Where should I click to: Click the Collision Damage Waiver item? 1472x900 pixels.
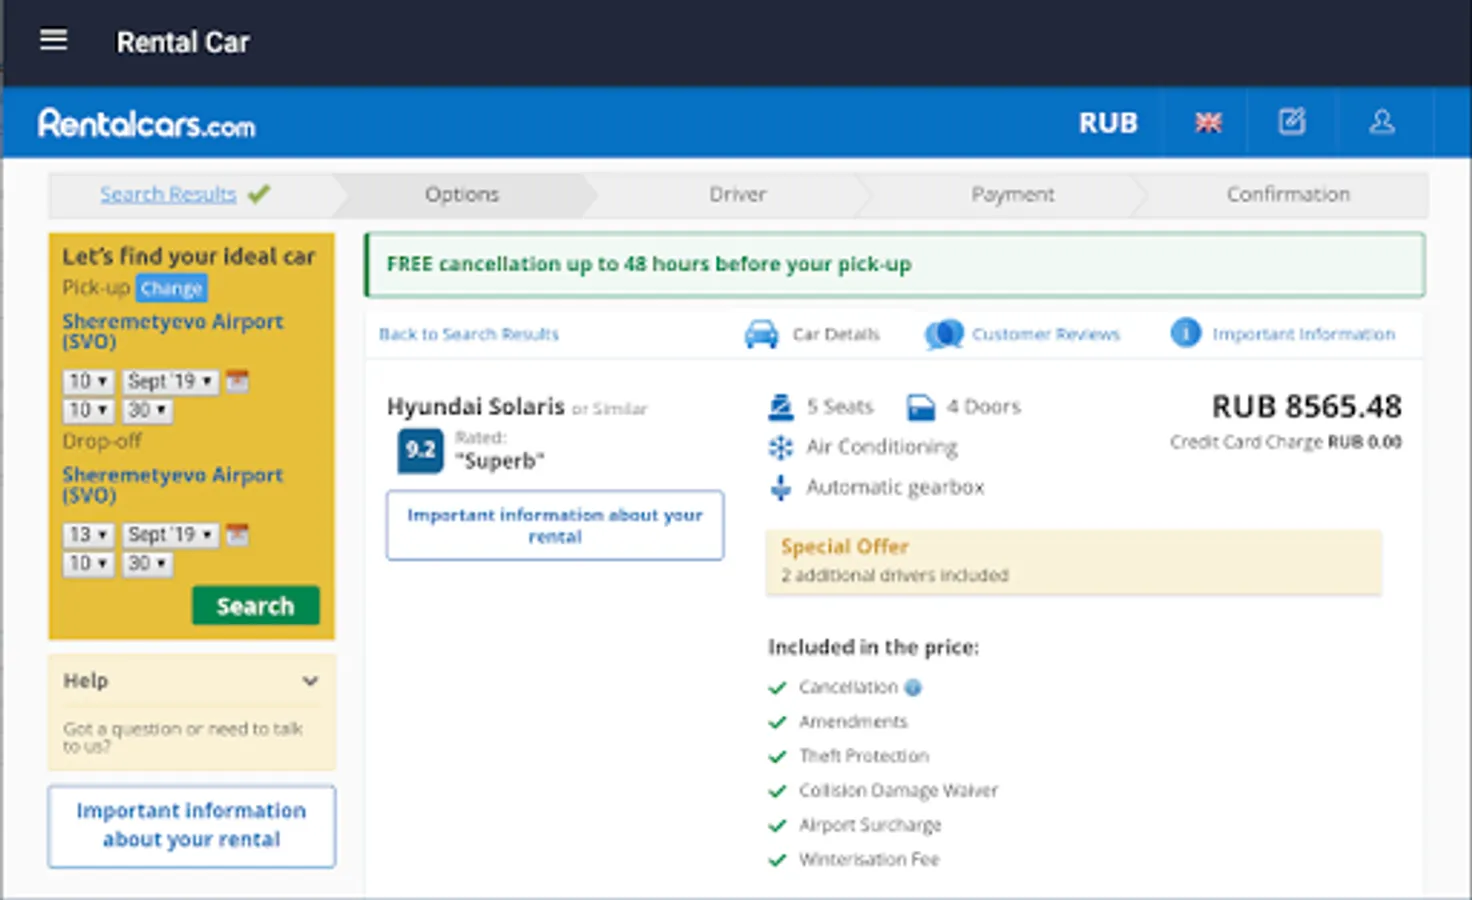pyautogui.click(x=898, y=791)
